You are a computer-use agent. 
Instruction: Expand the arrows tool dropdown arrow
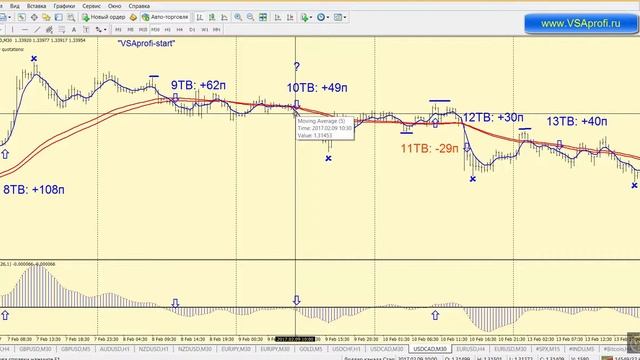105,30
